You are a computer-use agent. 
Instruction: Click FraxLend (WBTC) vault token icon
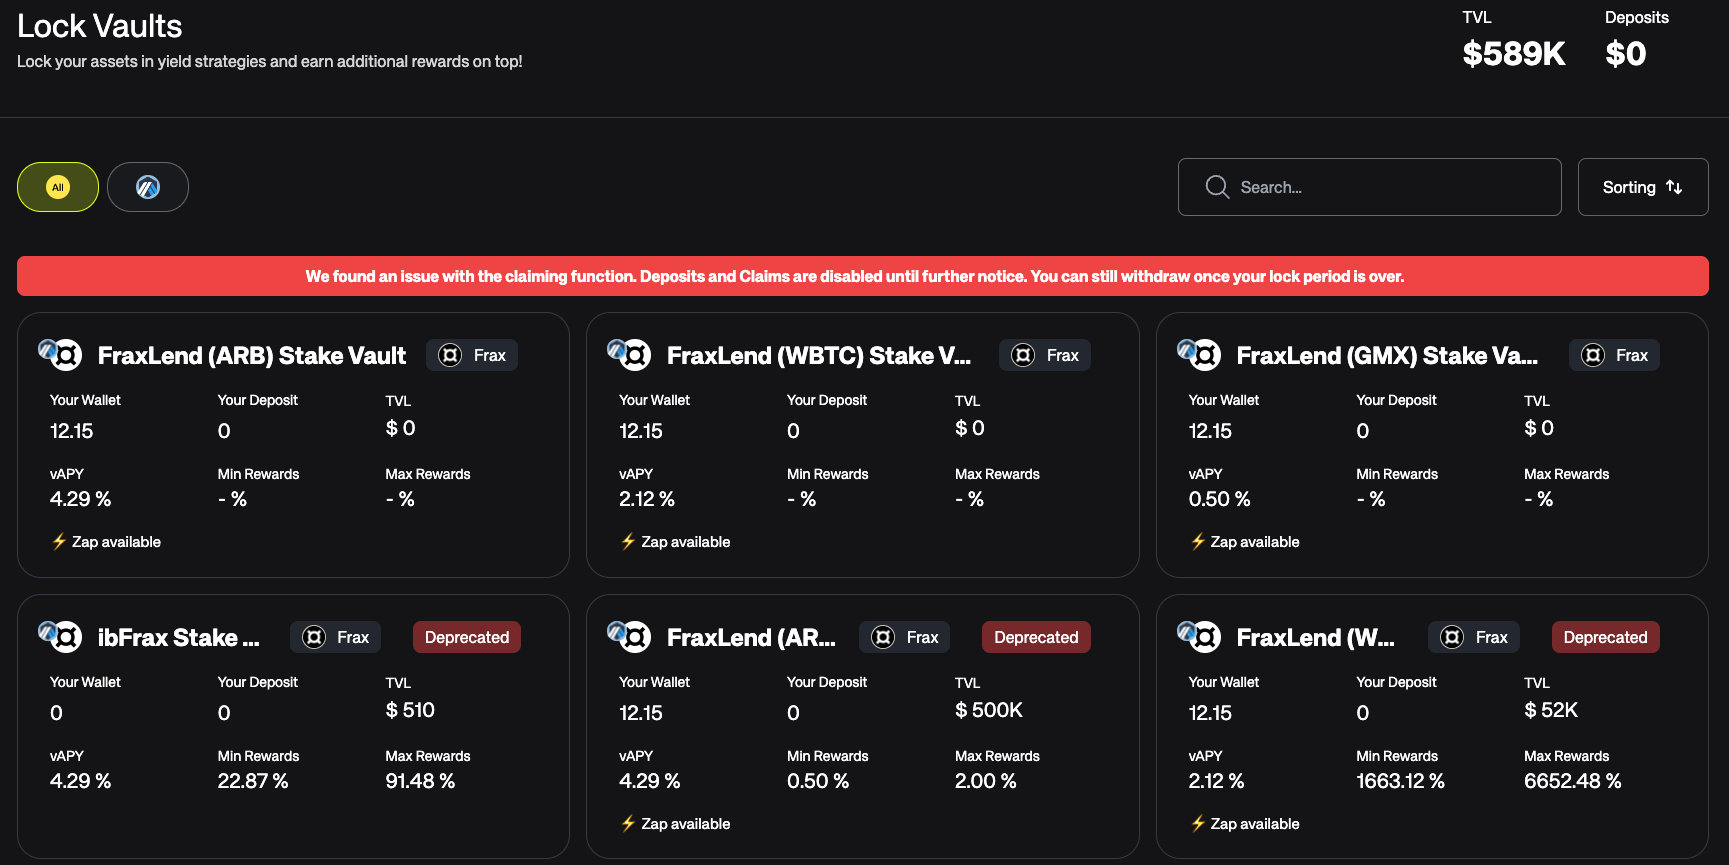(x=630, y=355)
